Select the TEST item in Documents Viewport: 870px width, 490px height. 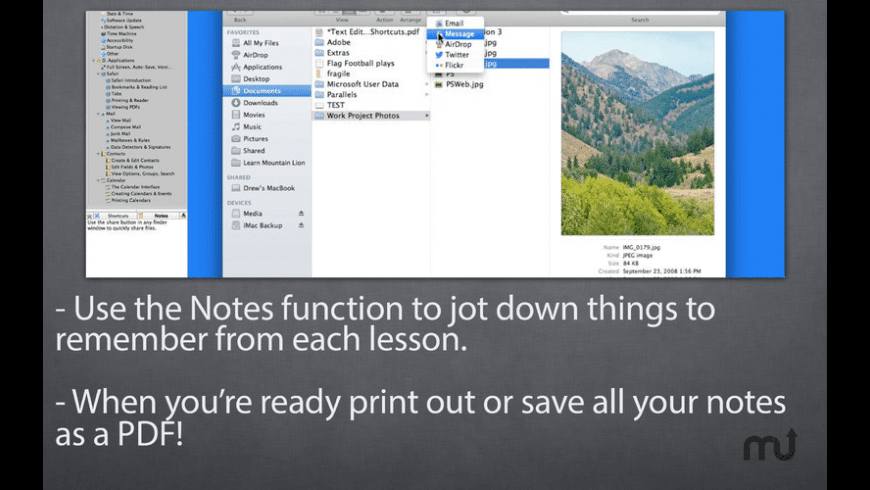coord(336,105)
